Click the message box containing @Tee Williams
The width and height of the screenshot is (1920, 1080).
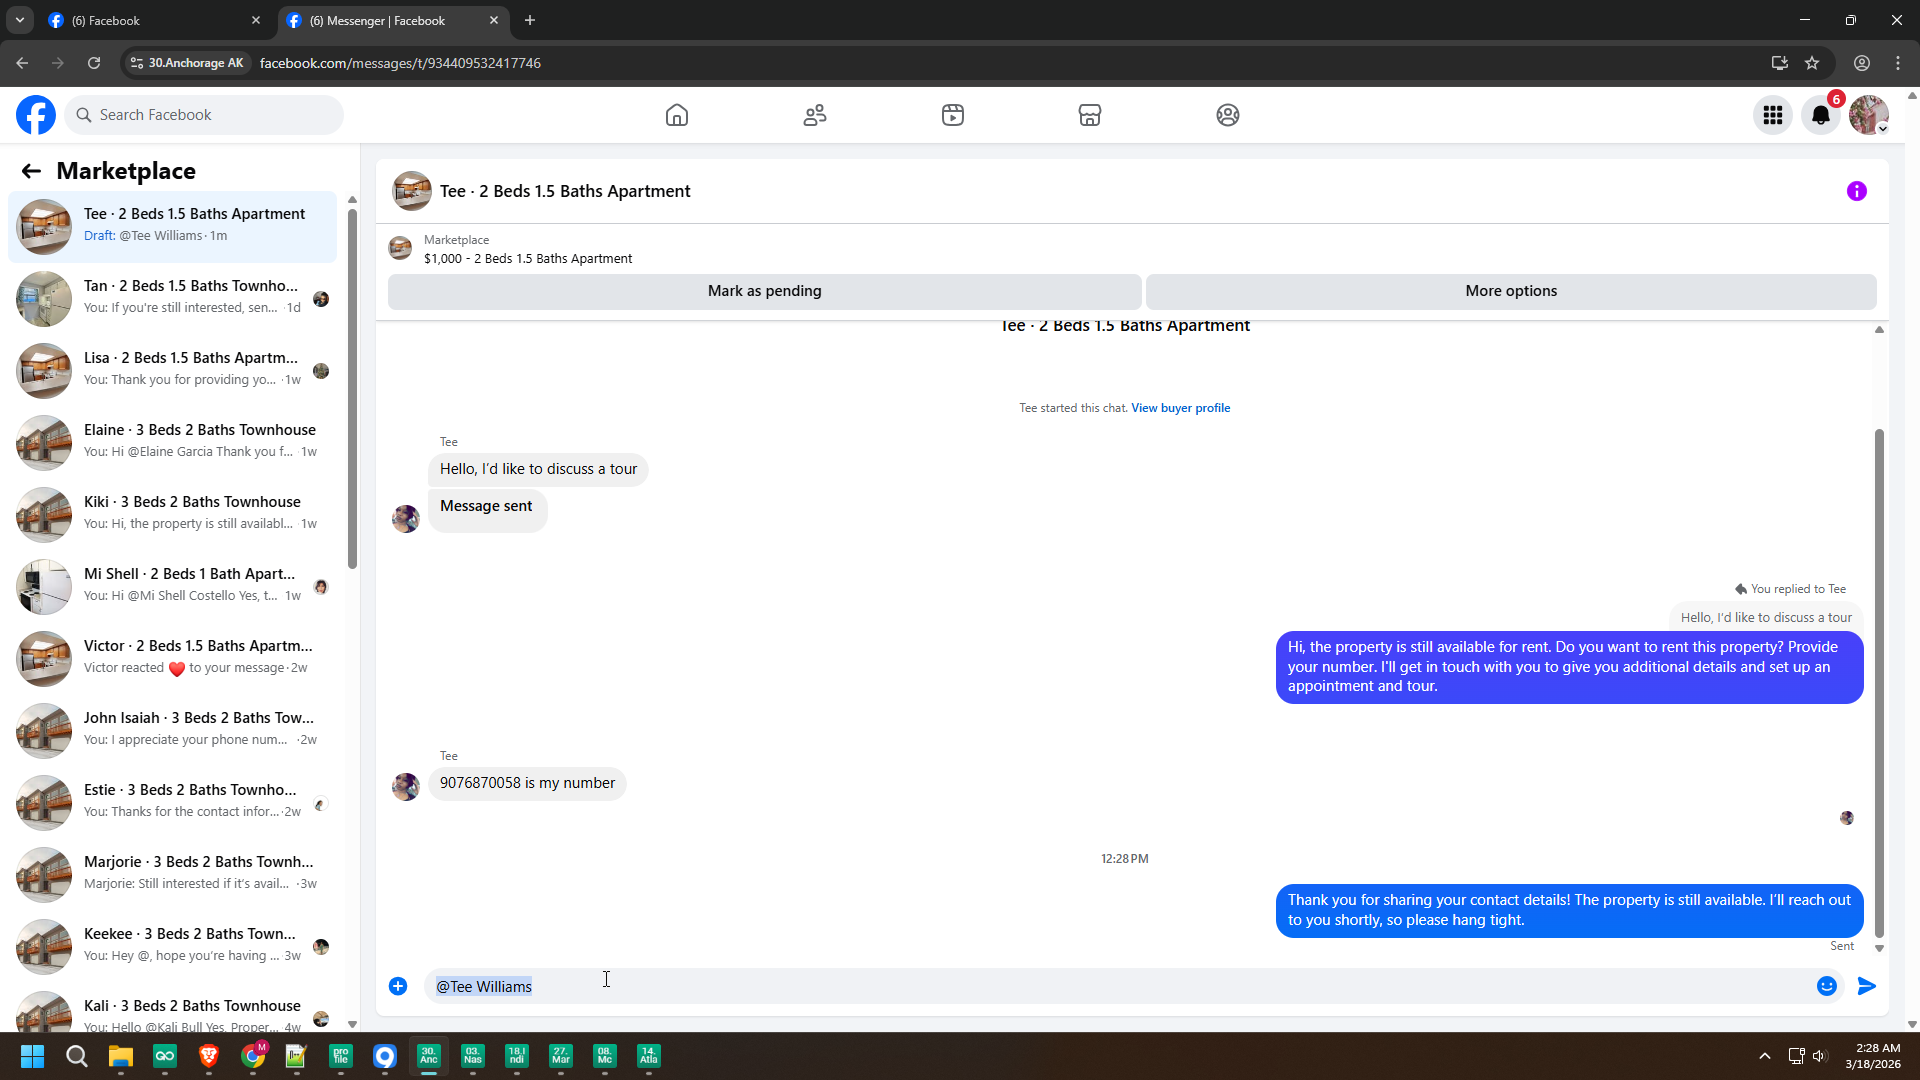click(x=1118, y=986)
